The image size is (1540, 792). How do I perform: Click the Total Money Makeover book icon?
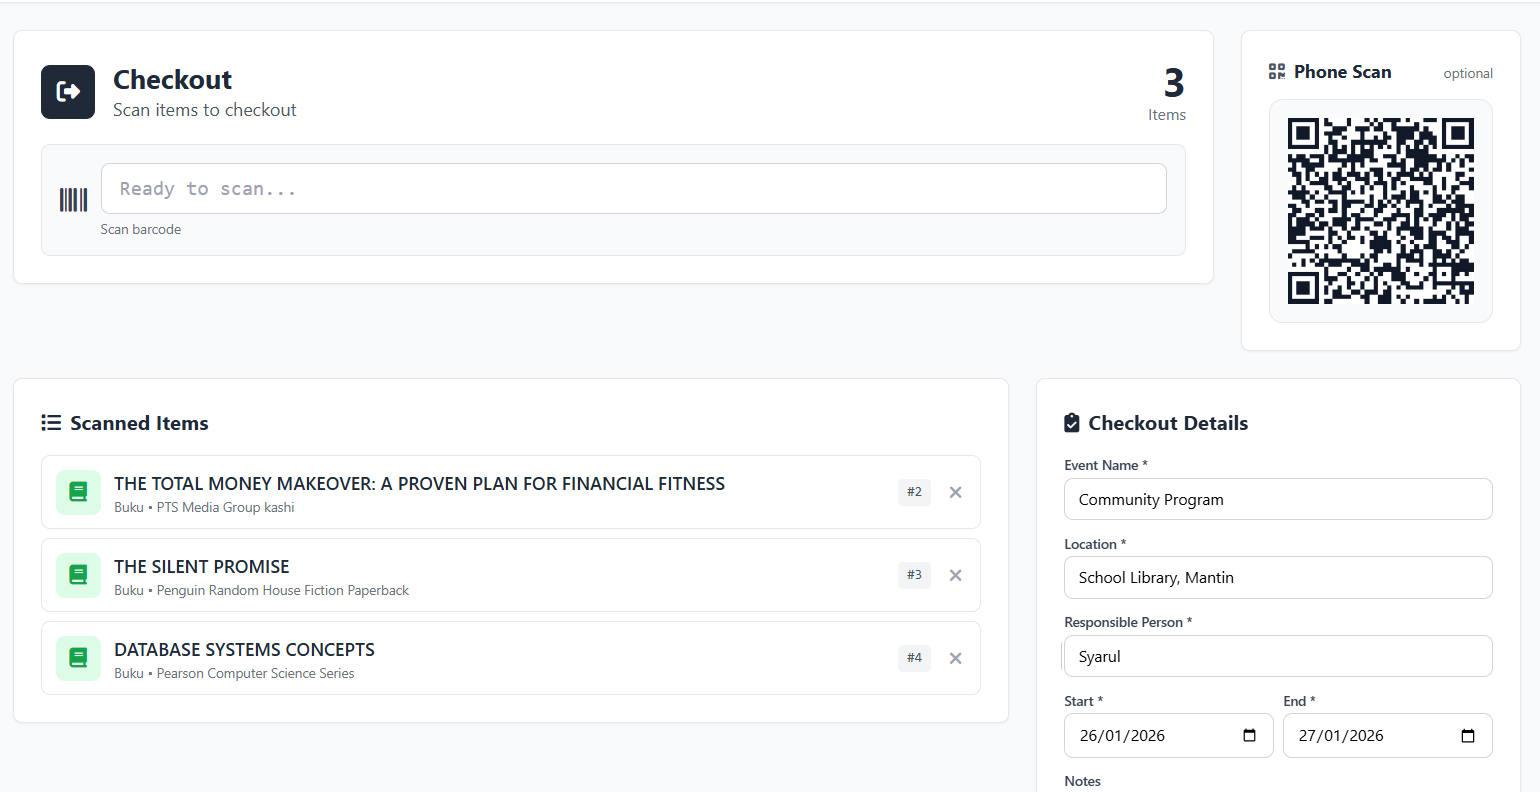[78, 492]
